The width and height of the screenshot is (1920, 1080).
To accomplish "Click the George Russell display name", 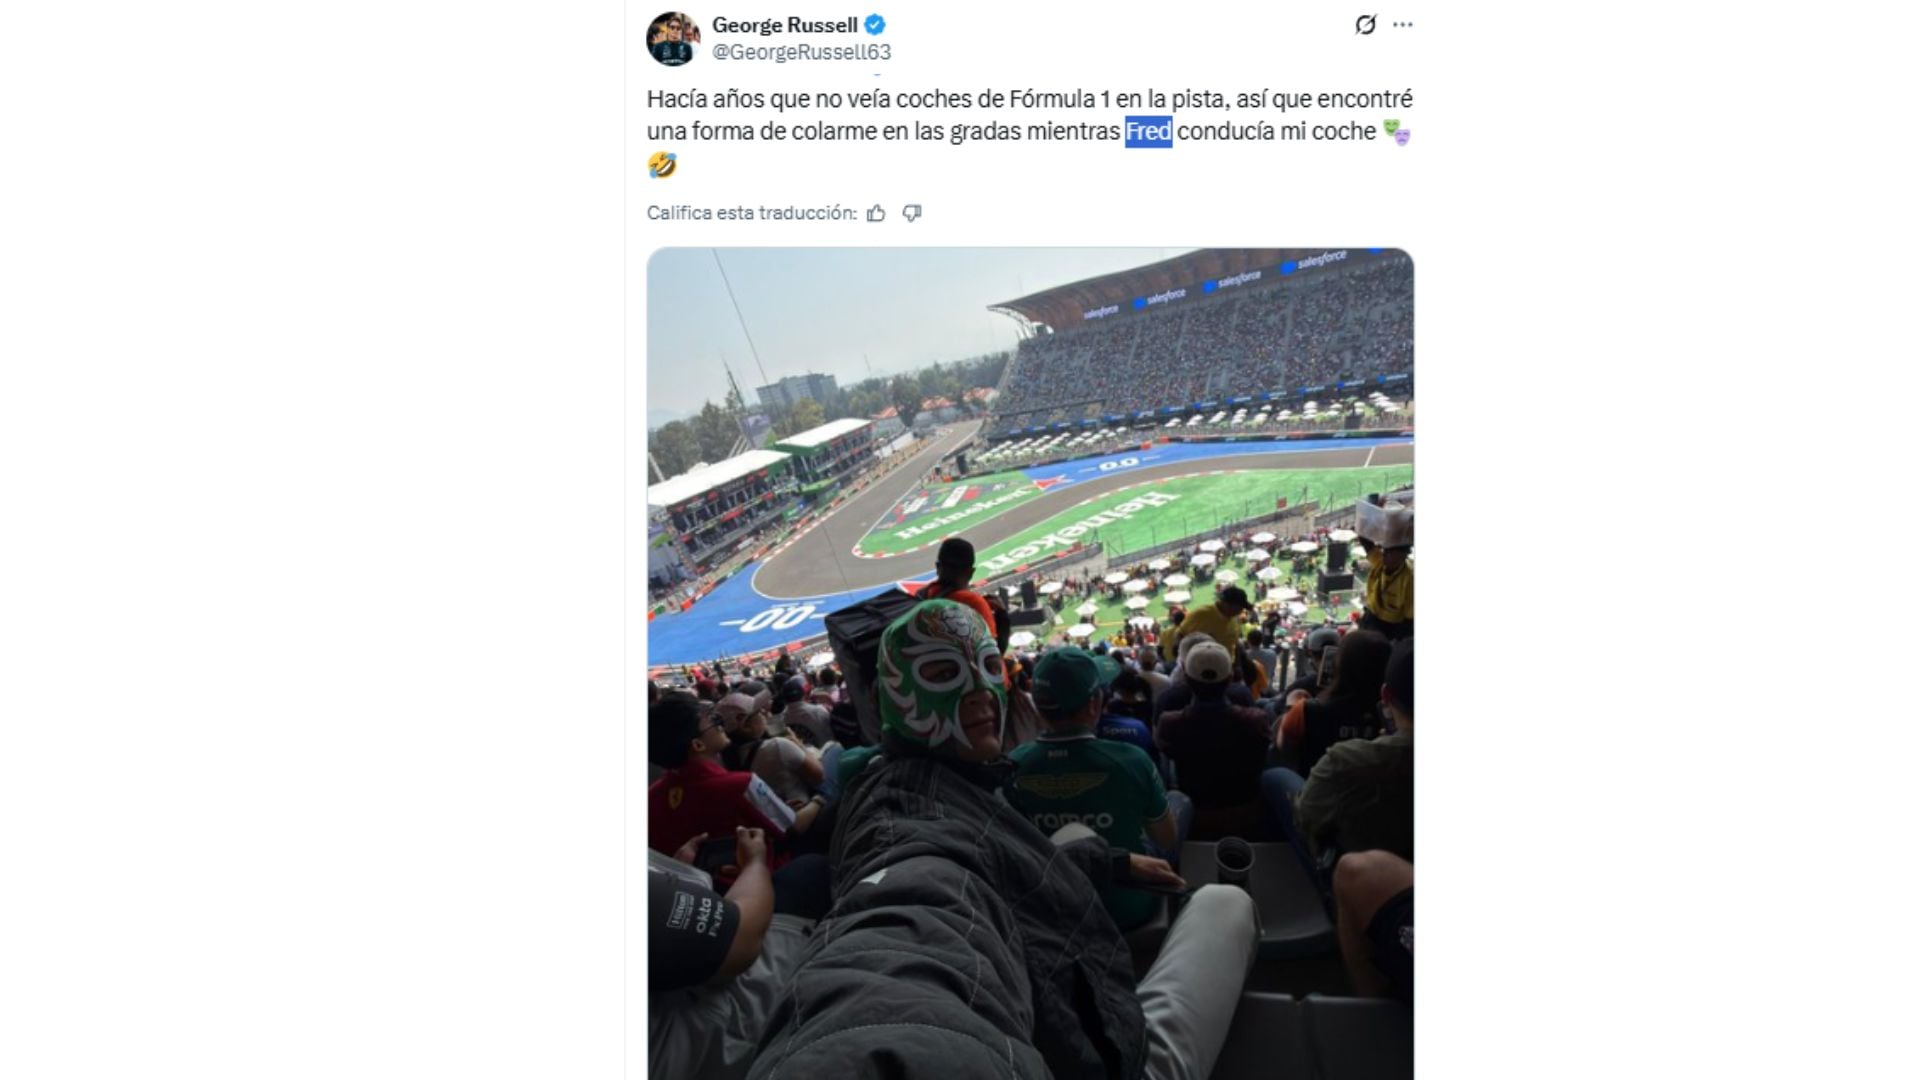I will point(784,25).
